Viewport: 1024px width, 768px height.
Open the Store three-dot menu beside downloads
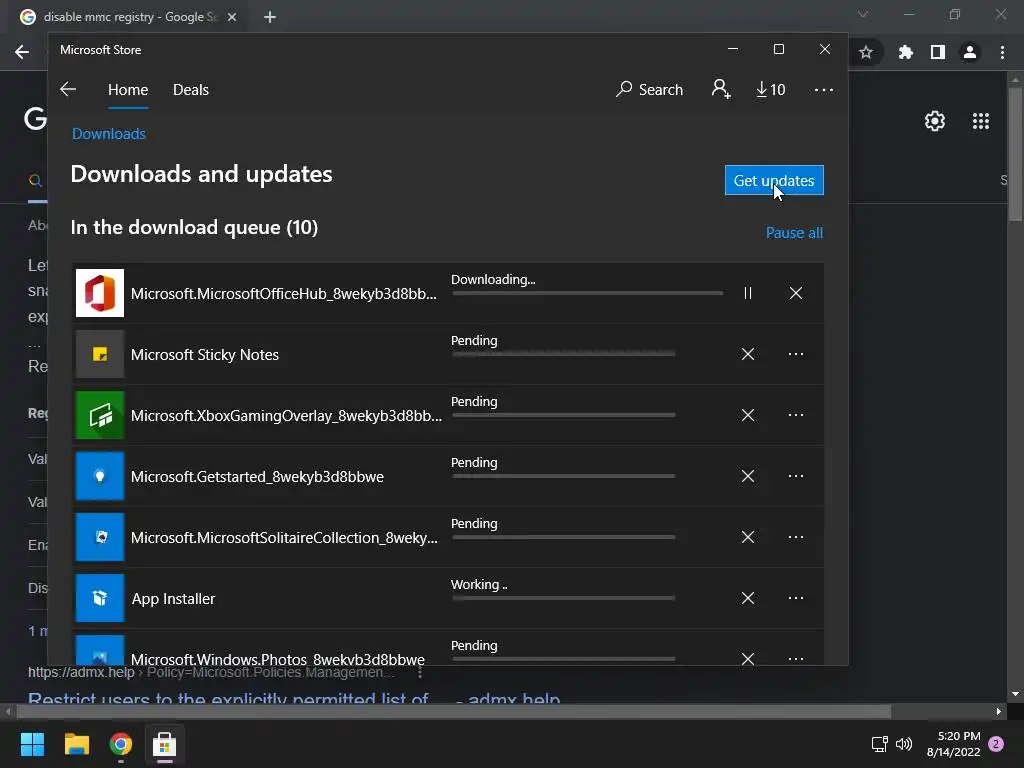824,89
